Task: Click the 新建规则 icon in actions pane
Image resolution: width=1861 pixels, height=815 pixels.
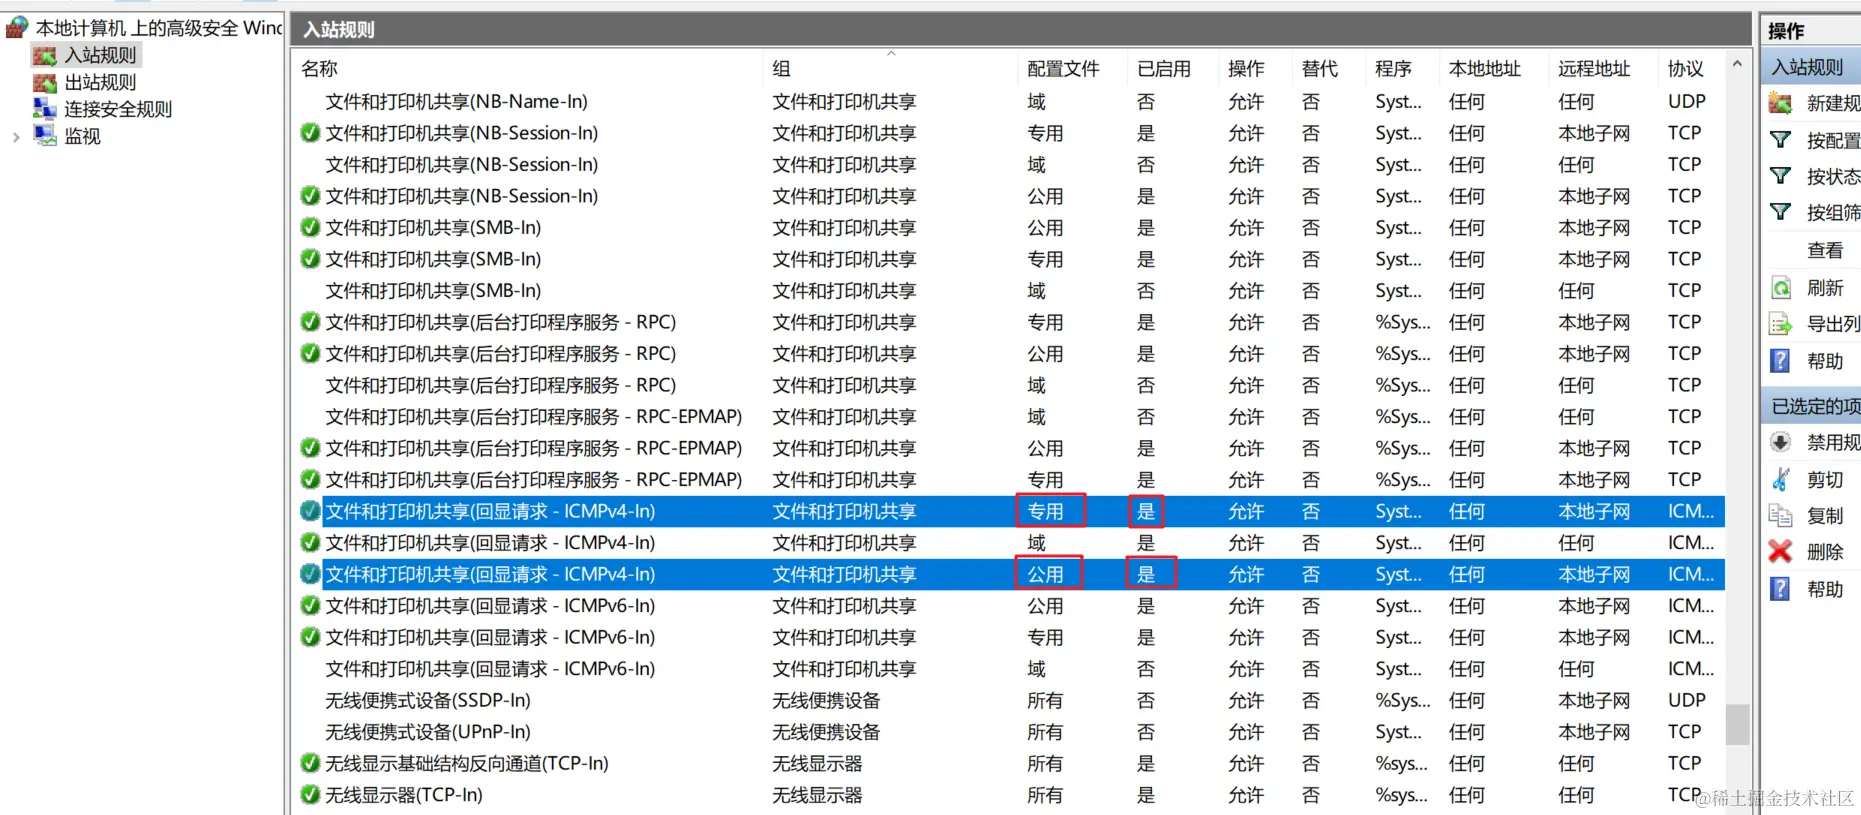Action: pyautogui.click(x=1780, y=103)
